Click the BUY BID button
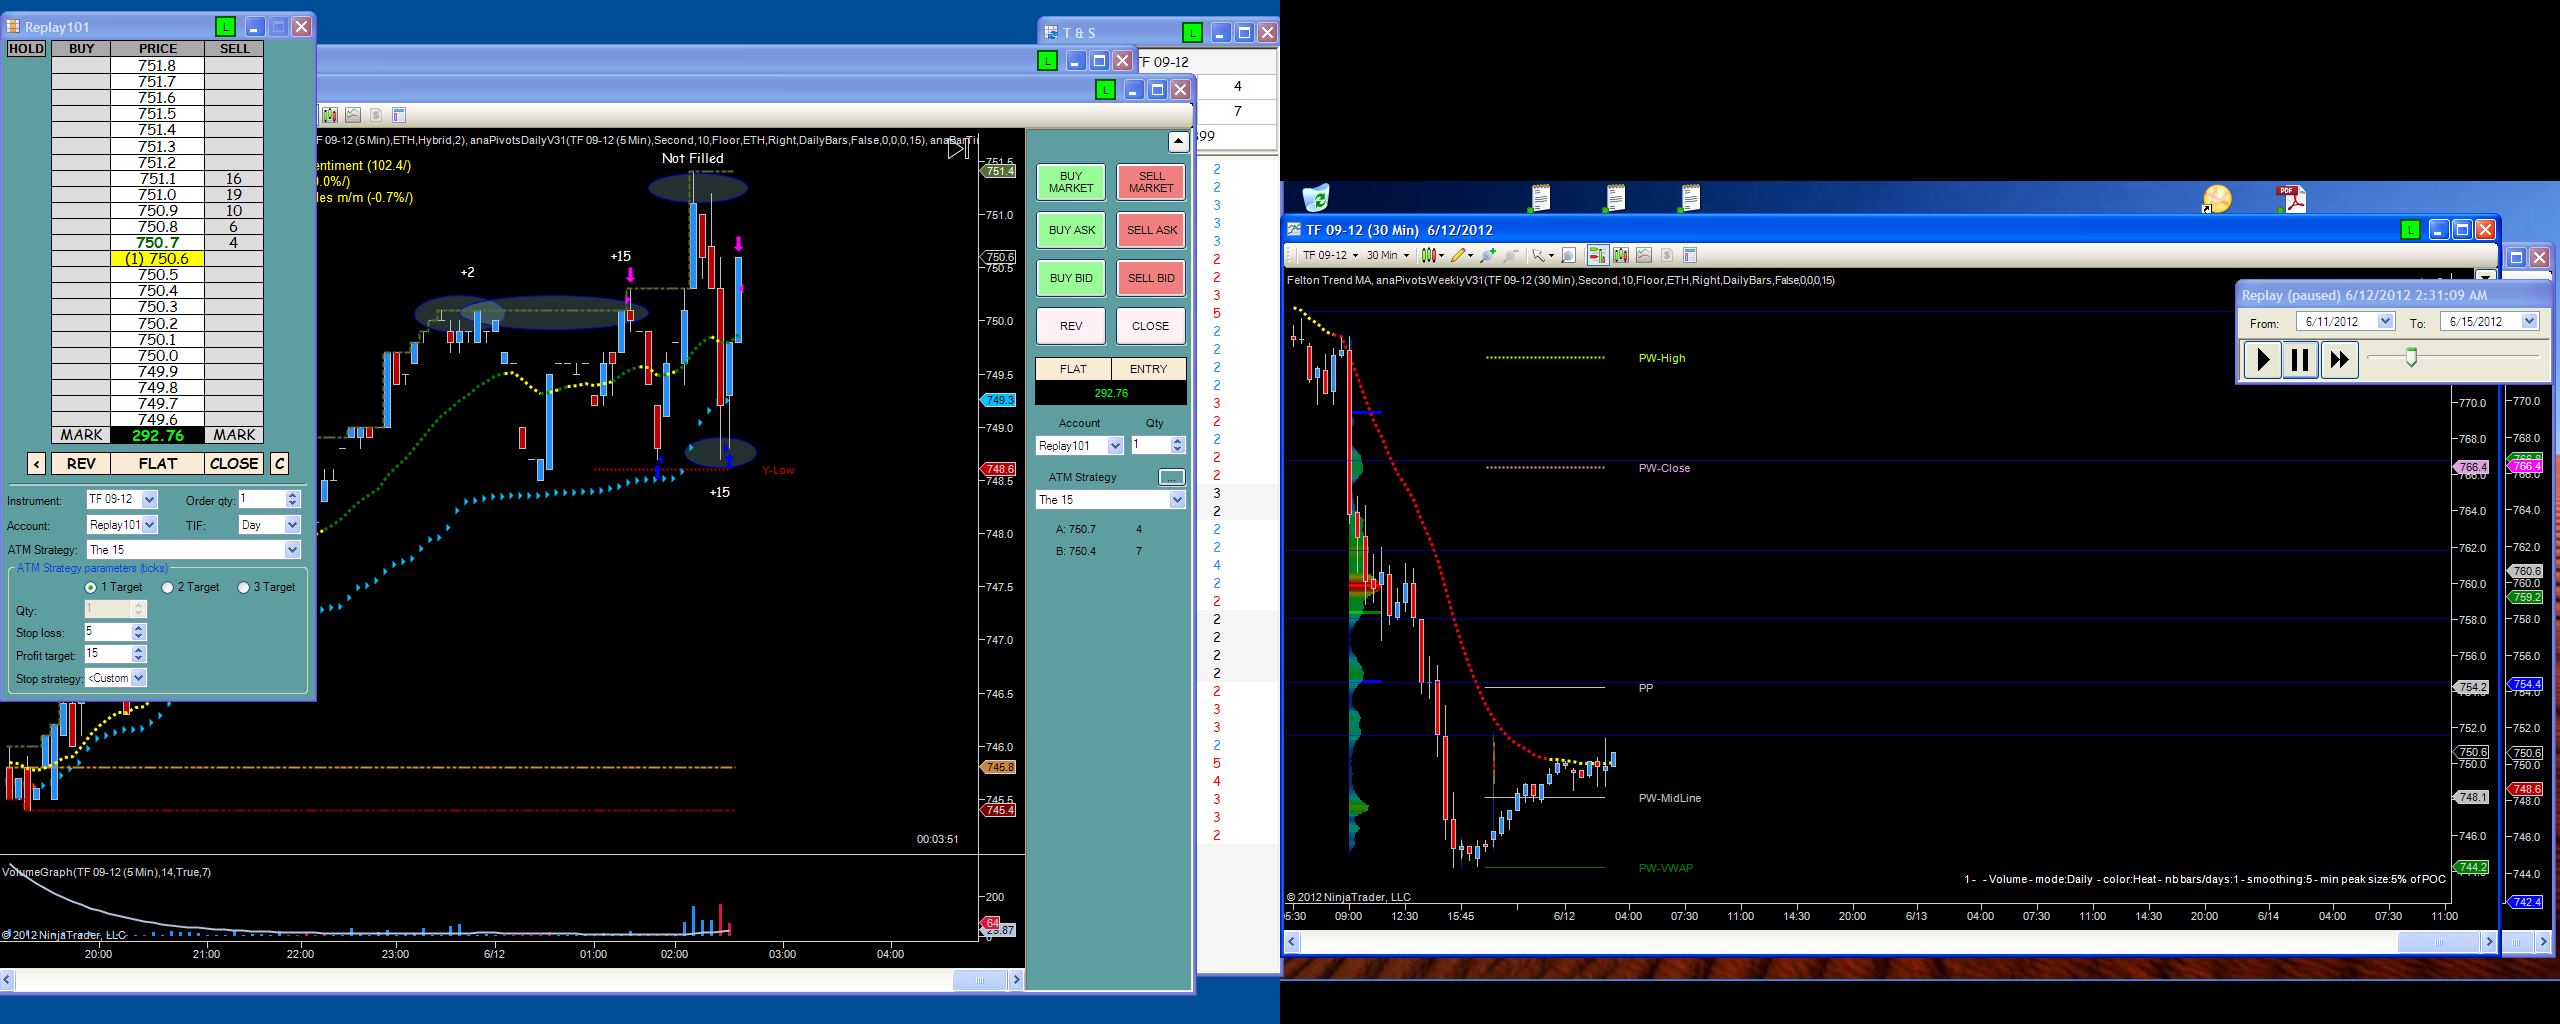This screenshot has height=1024, width=2560. (1071, 278)
